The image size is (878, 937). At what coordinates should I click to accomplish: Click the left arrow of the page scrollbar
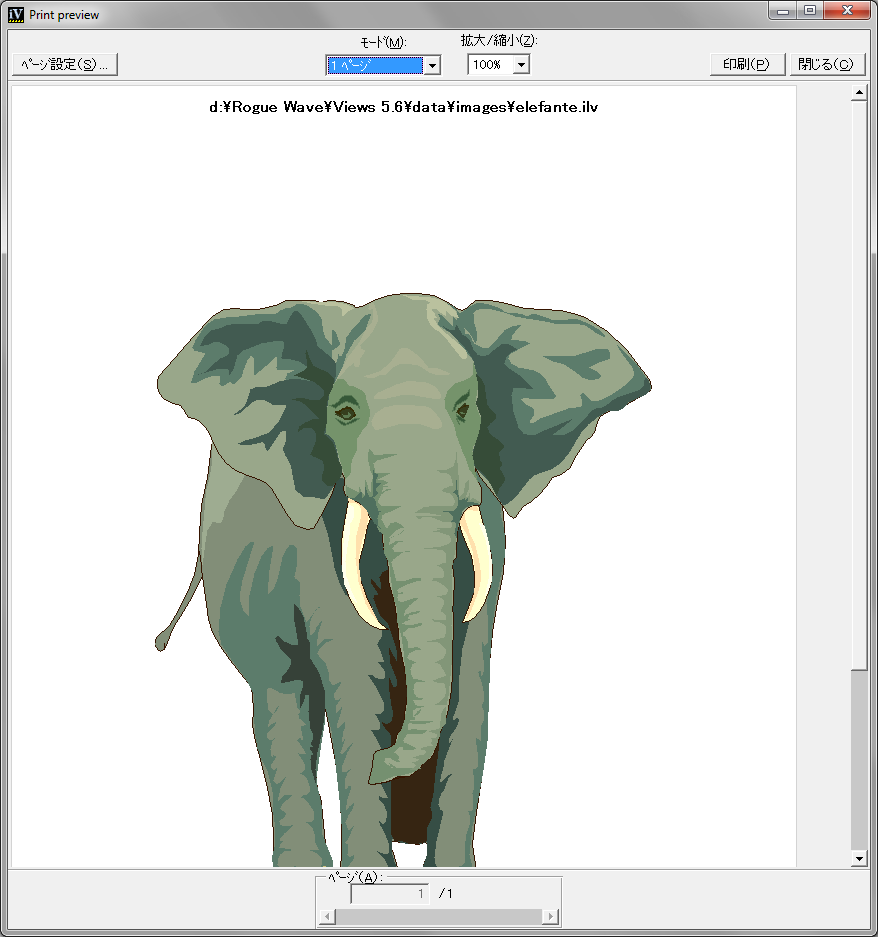point(327,916)
